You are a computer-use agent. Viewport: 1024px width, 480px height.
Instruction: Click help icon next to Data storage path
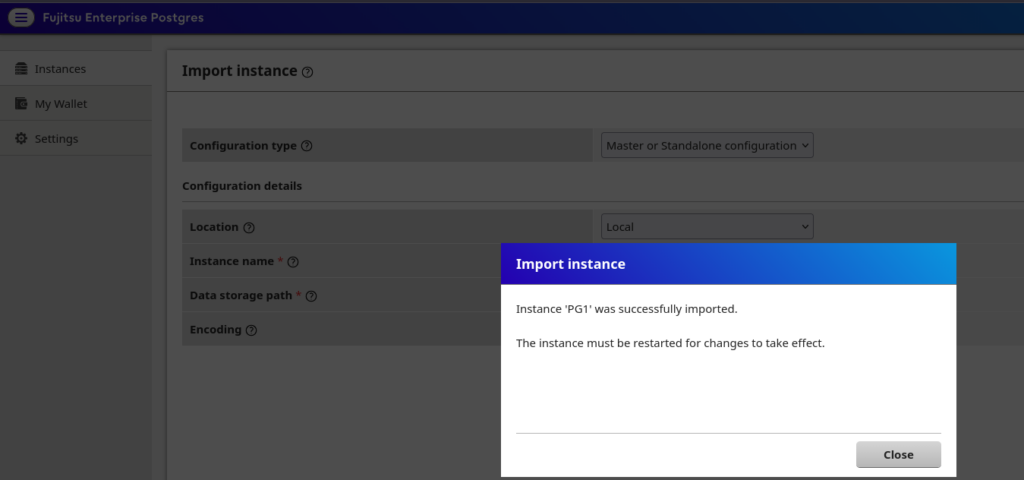pos(311,296)
